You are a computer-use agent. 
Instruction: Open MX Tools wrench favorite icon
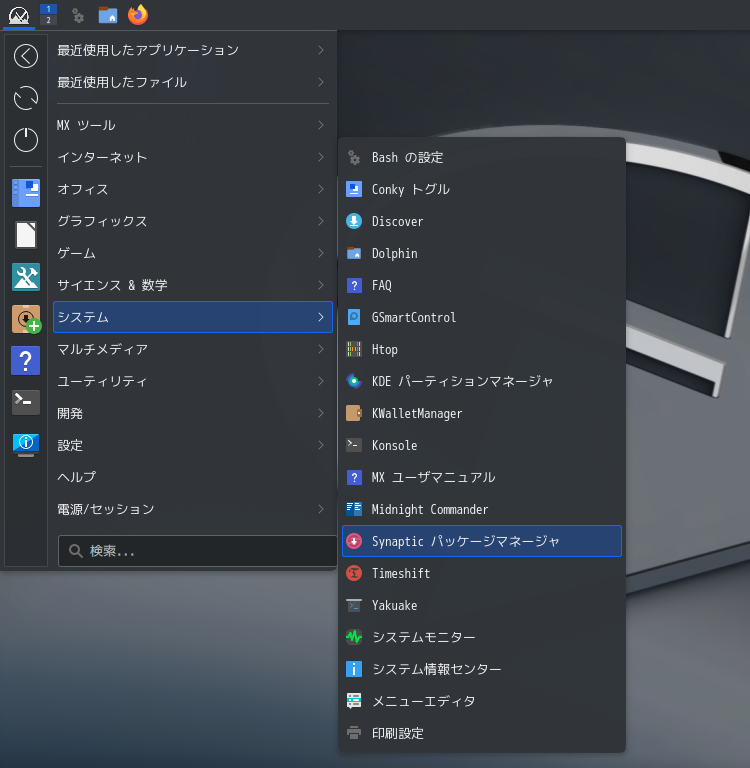coord(26,277)
